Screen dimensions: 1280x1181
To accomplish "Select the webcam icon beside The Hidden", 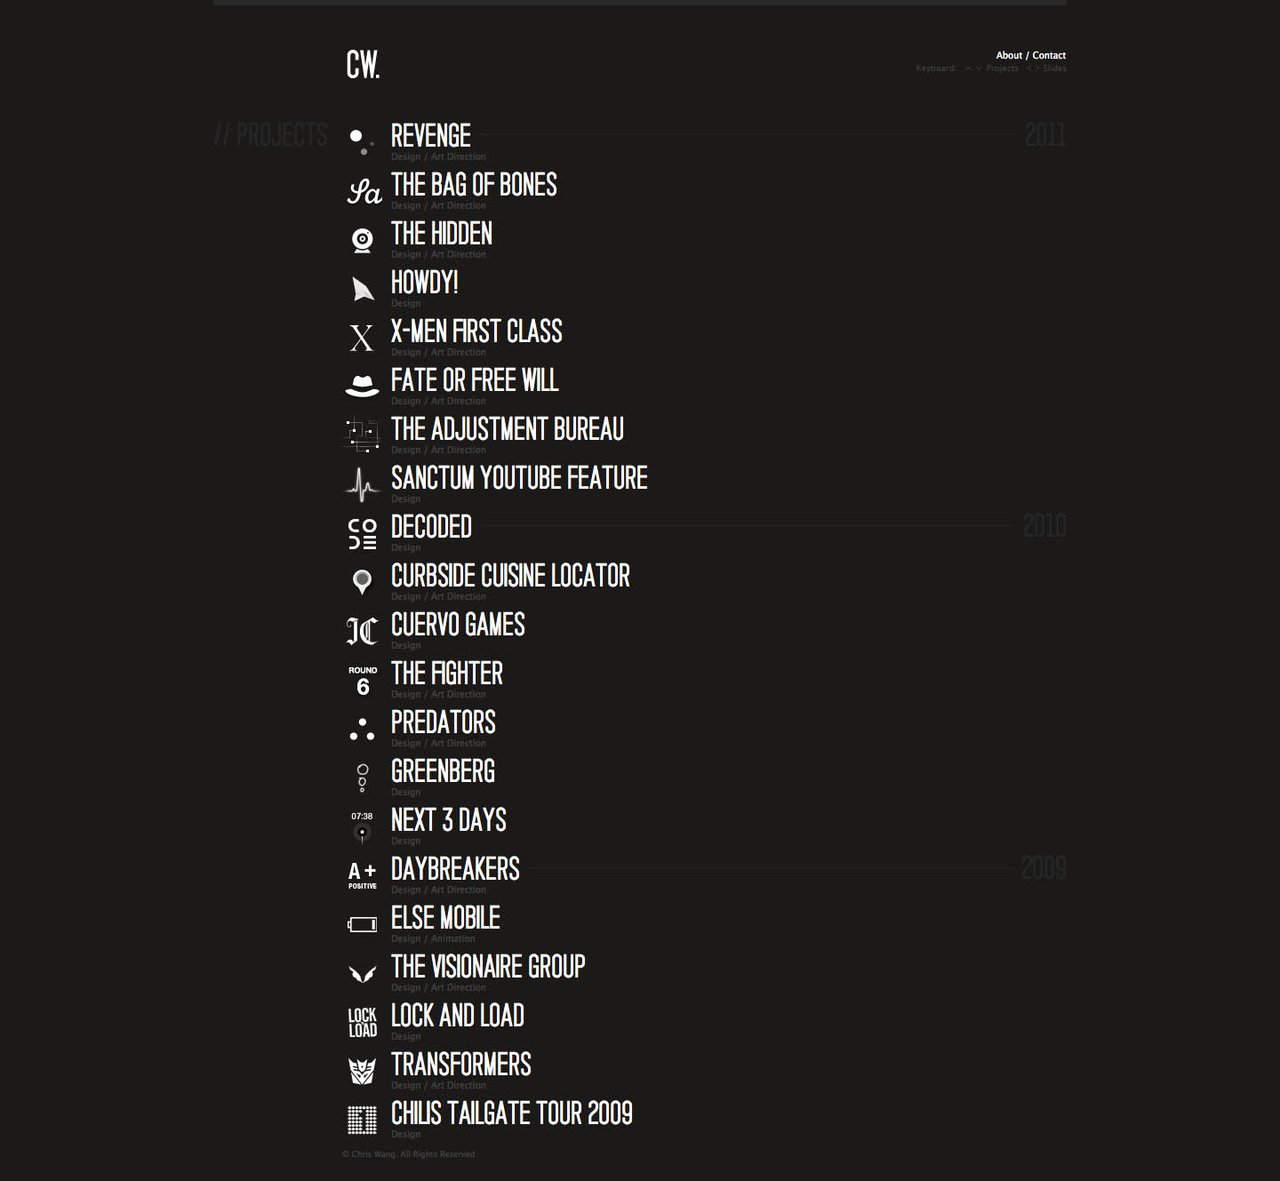I will tap(362, 239).
